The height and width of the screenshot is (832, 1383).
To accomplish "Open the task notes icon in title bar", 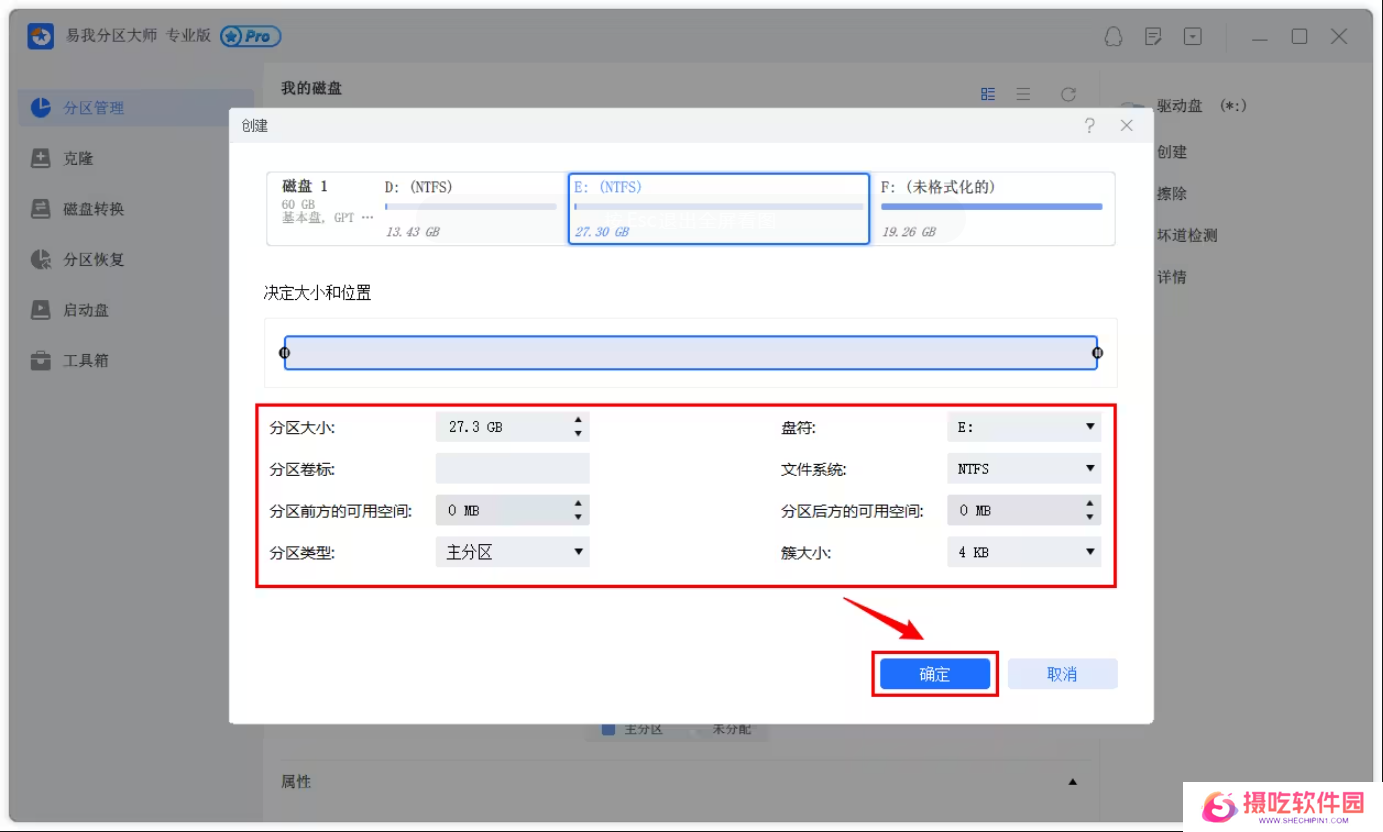I will coord(1153,37).
